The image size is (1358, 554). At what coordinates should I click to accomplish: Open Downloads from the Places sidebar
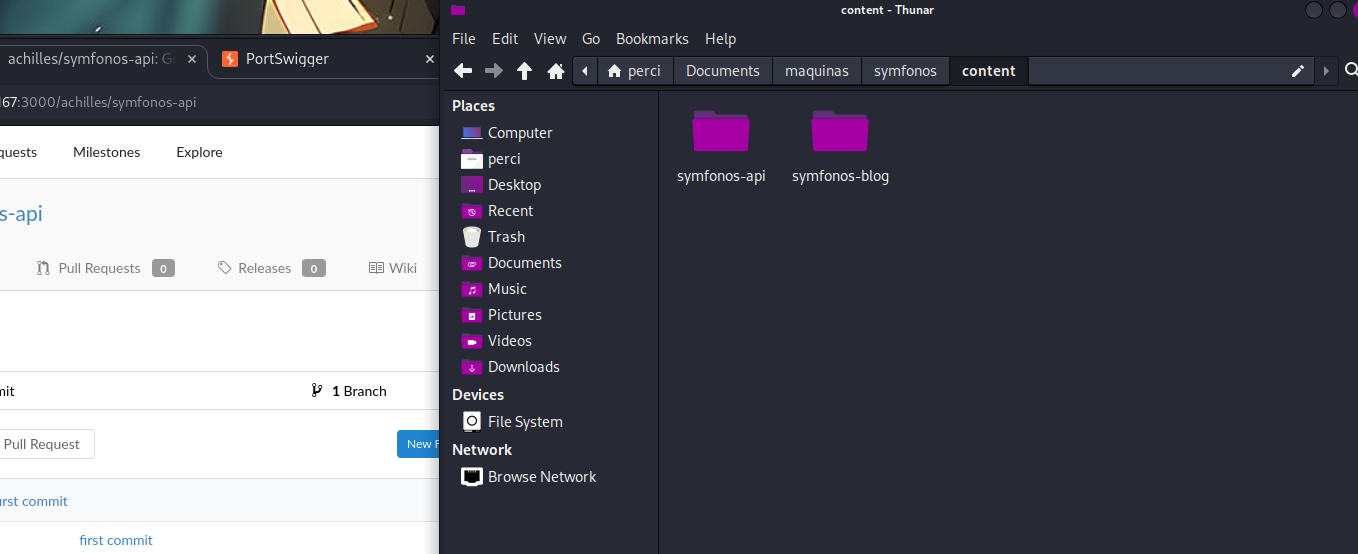point(523,367)
